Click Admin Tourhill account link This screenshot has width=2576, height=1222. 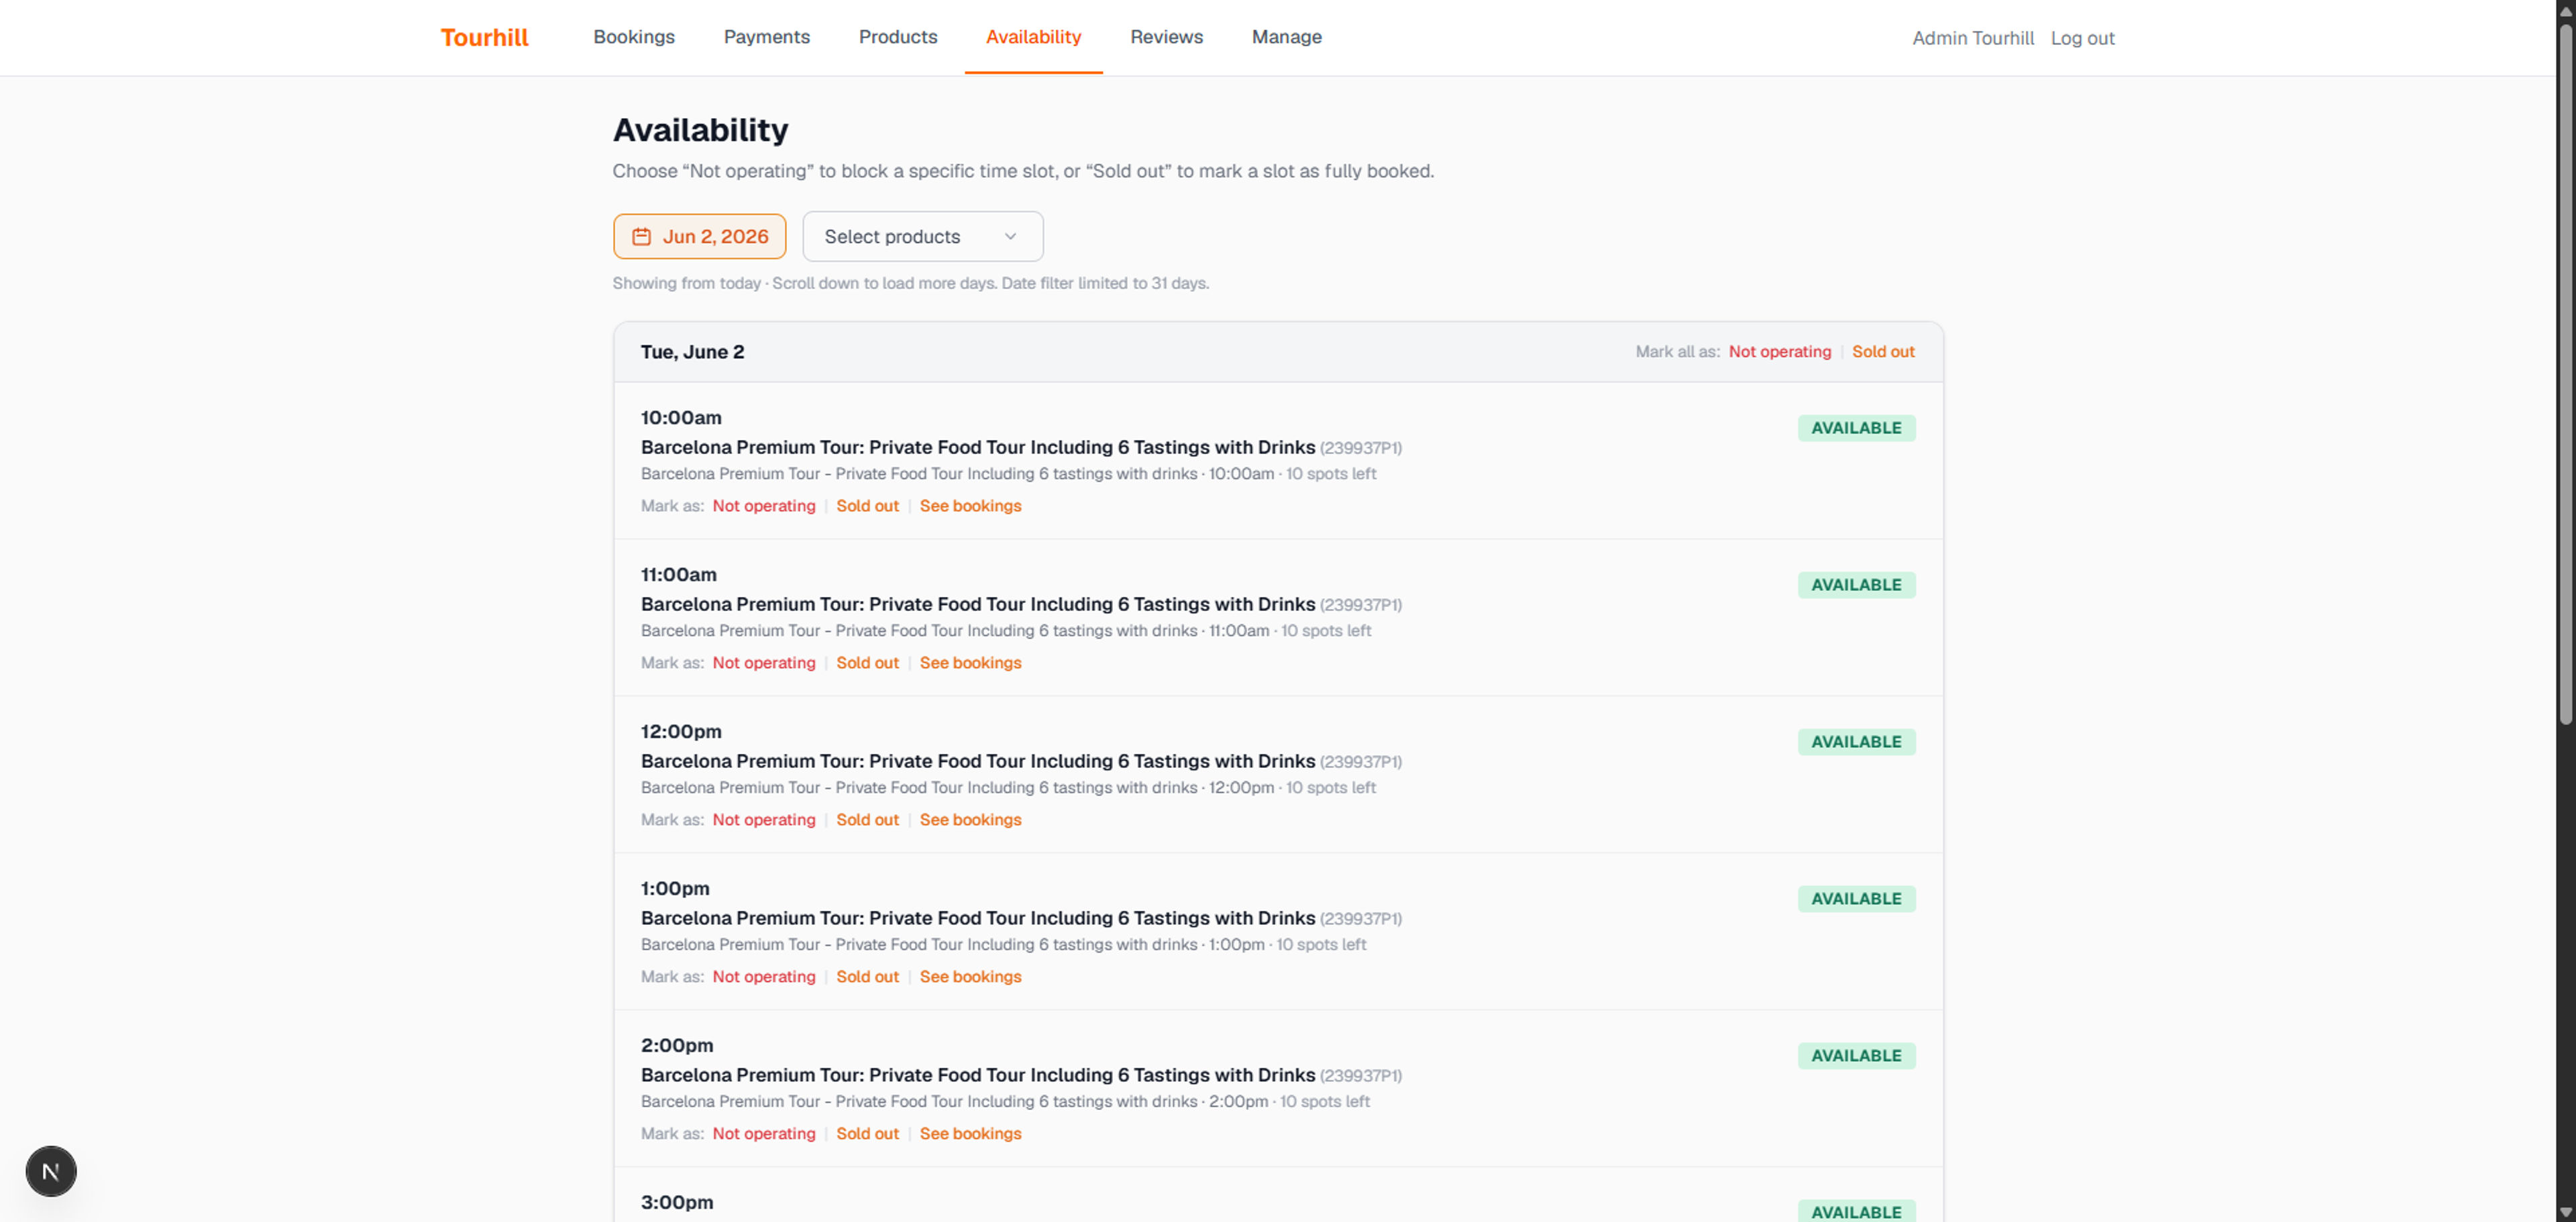pos(1973,38)
